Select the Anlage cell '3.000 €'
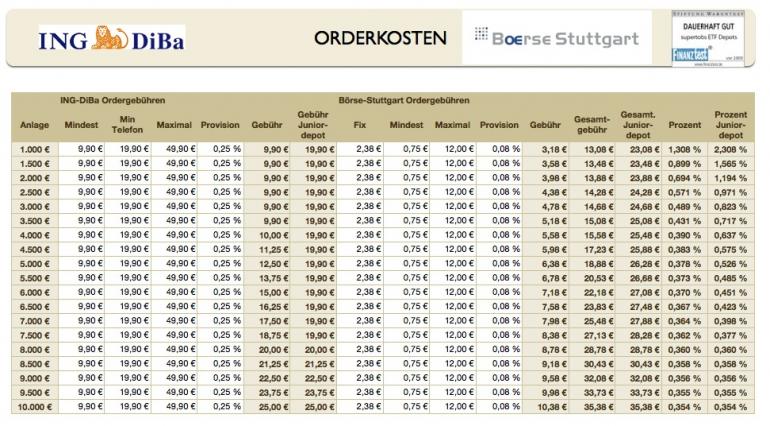Screen dimensions: 770x426 tap(34, 206)
